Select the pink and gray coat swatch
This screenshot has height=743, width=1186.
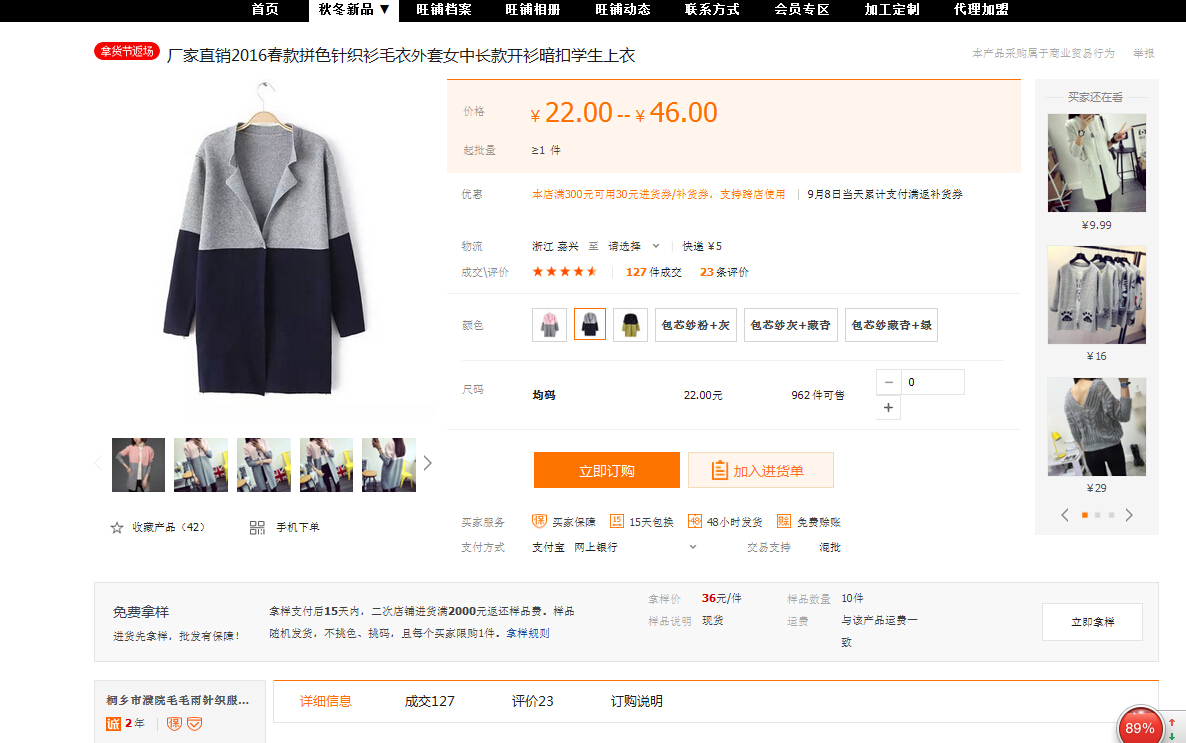click(x=549, y=325)
